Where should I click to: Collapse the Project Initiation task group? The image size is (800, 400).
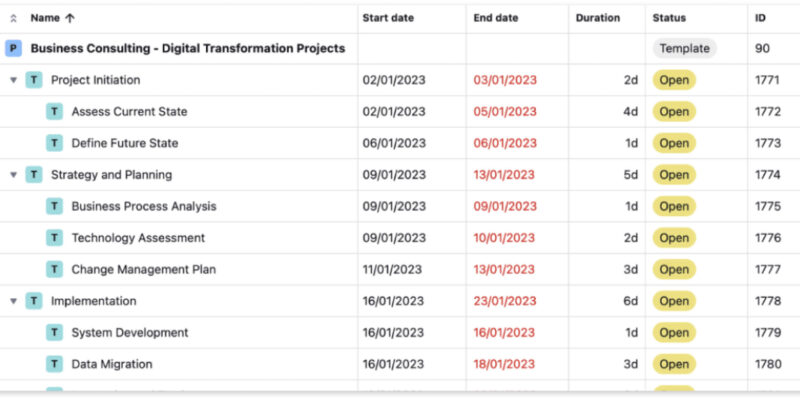pos(13,80)
